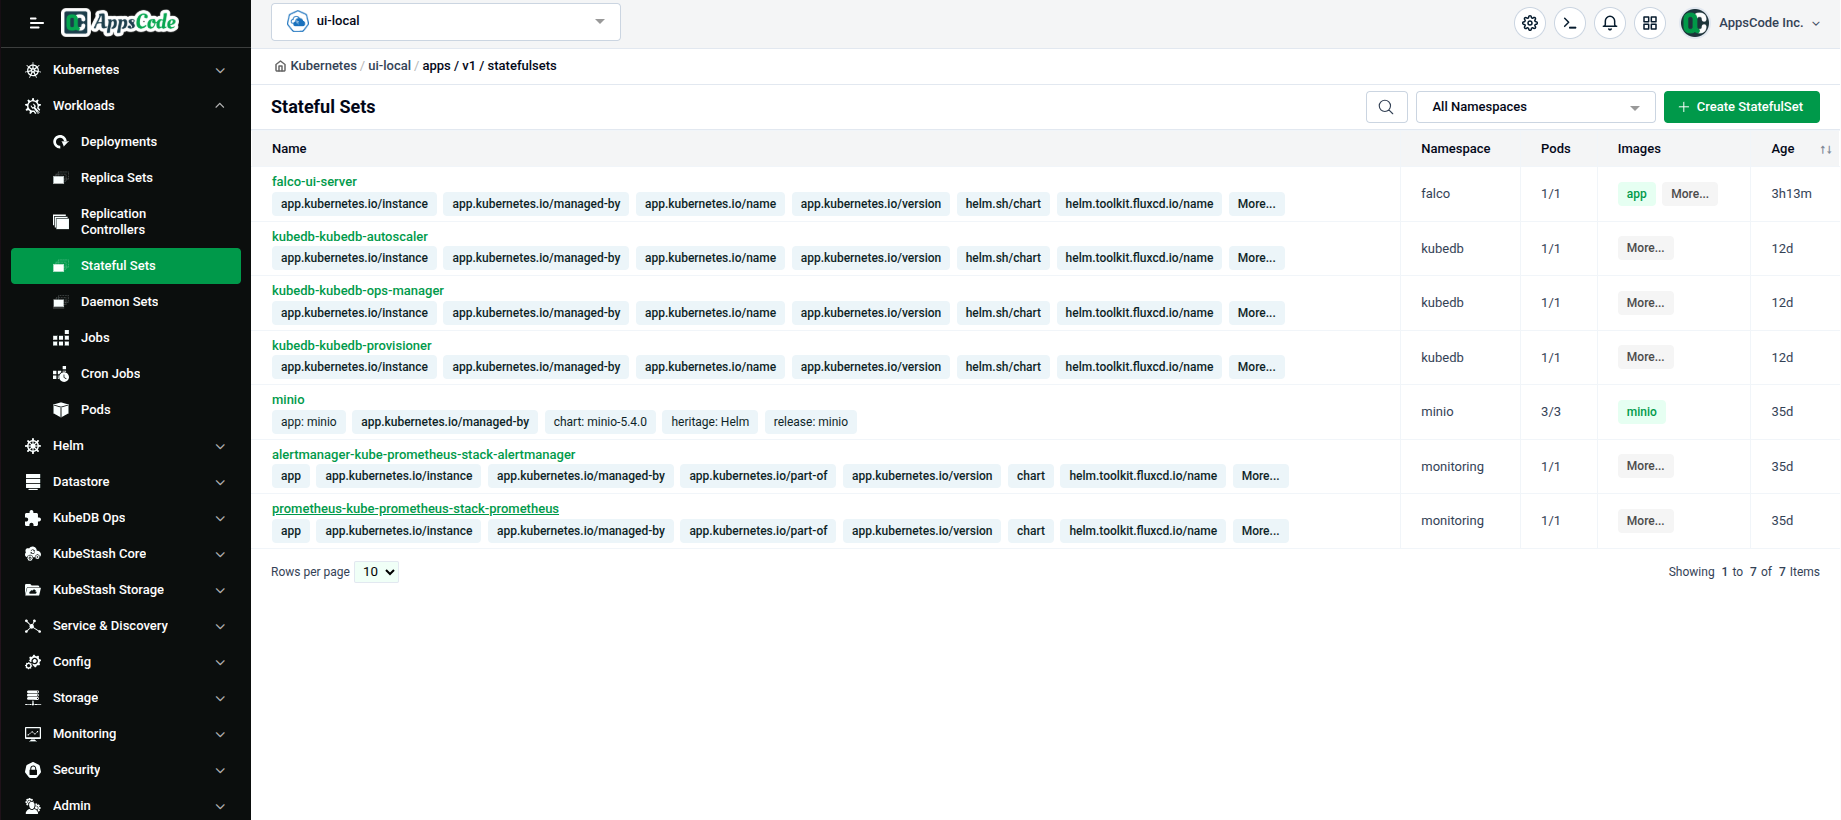1841x820 pixels.
Task: Click the Jobs grid icon
Action: click(x=61, y=338)
